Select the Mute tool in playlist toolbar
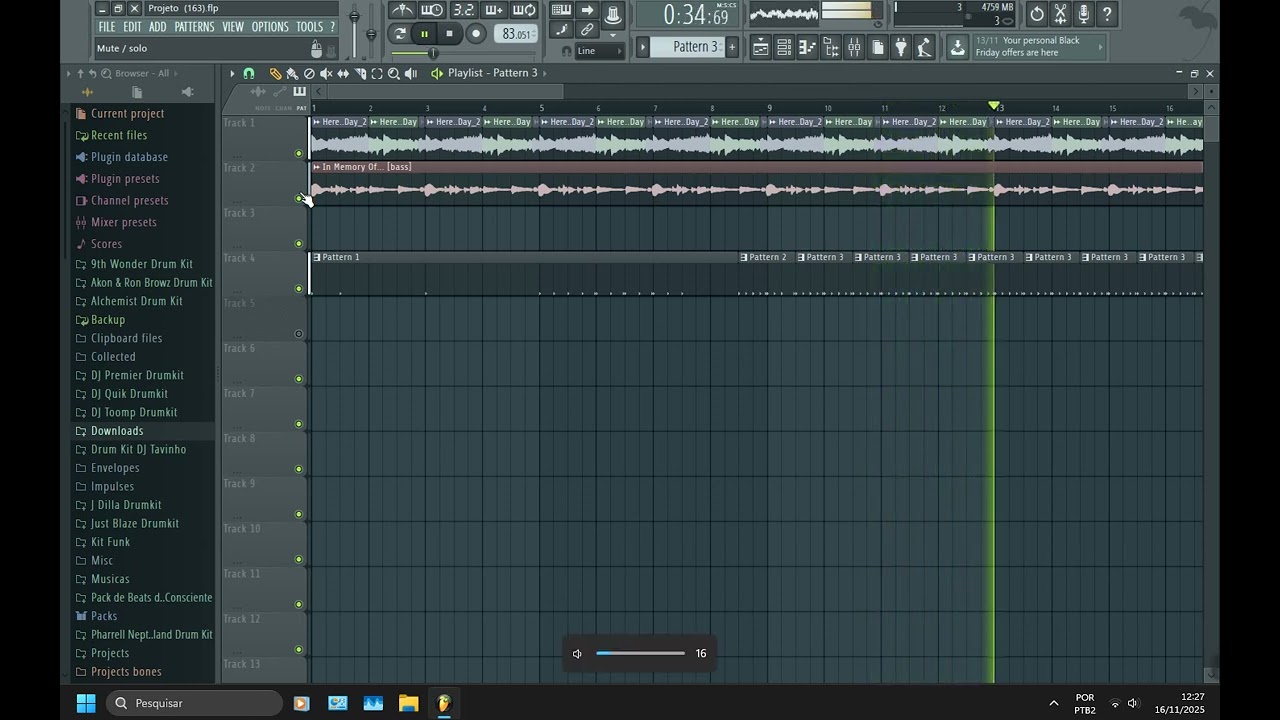 click(326, 73)
